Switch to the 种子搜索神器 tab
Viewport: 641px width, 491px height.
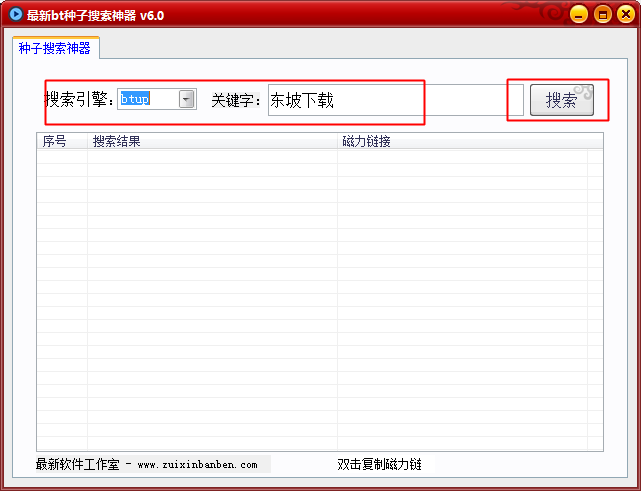click(x=54, y=48)
